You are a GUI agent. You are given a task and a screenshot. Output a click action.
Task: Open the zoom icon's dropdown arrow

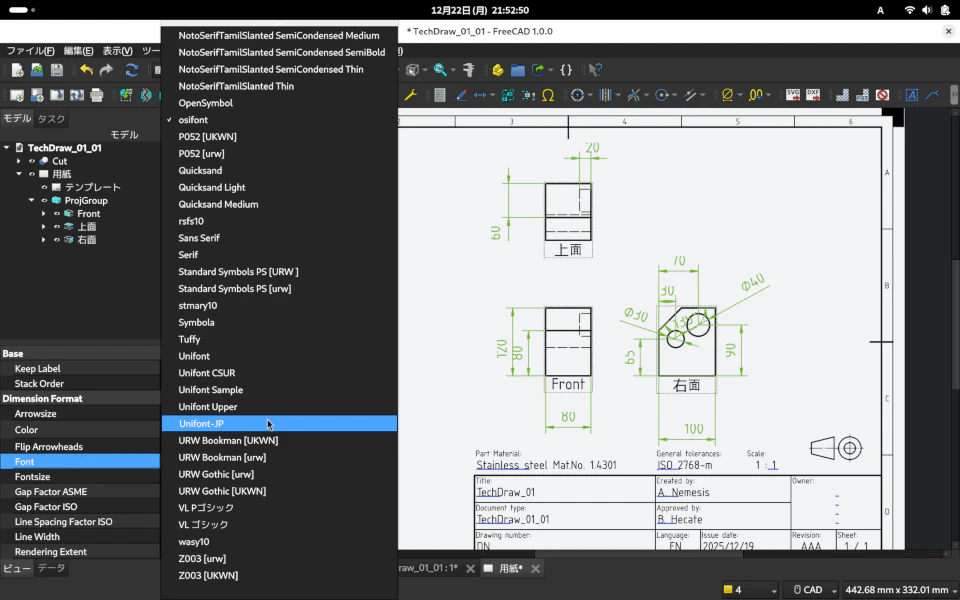[453, 70]
